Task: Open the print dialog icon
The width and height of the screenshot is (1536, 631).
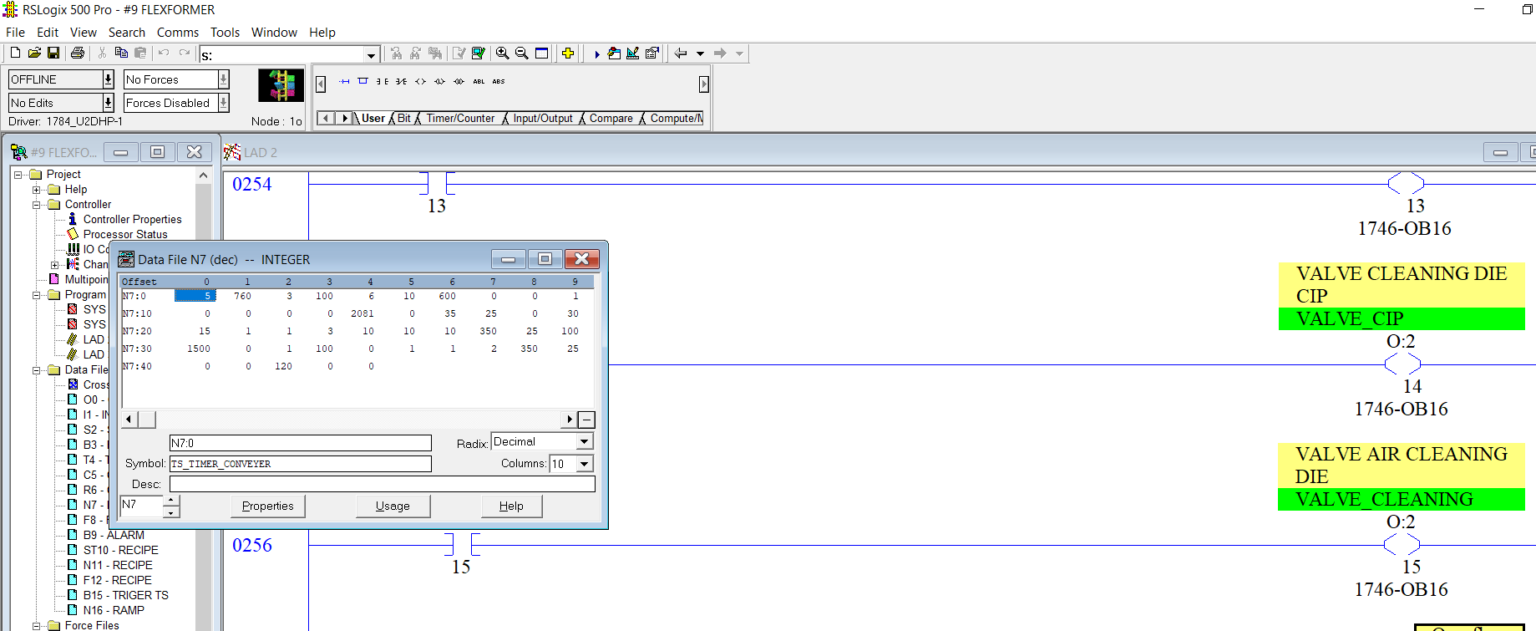Action: click(76, 53)
